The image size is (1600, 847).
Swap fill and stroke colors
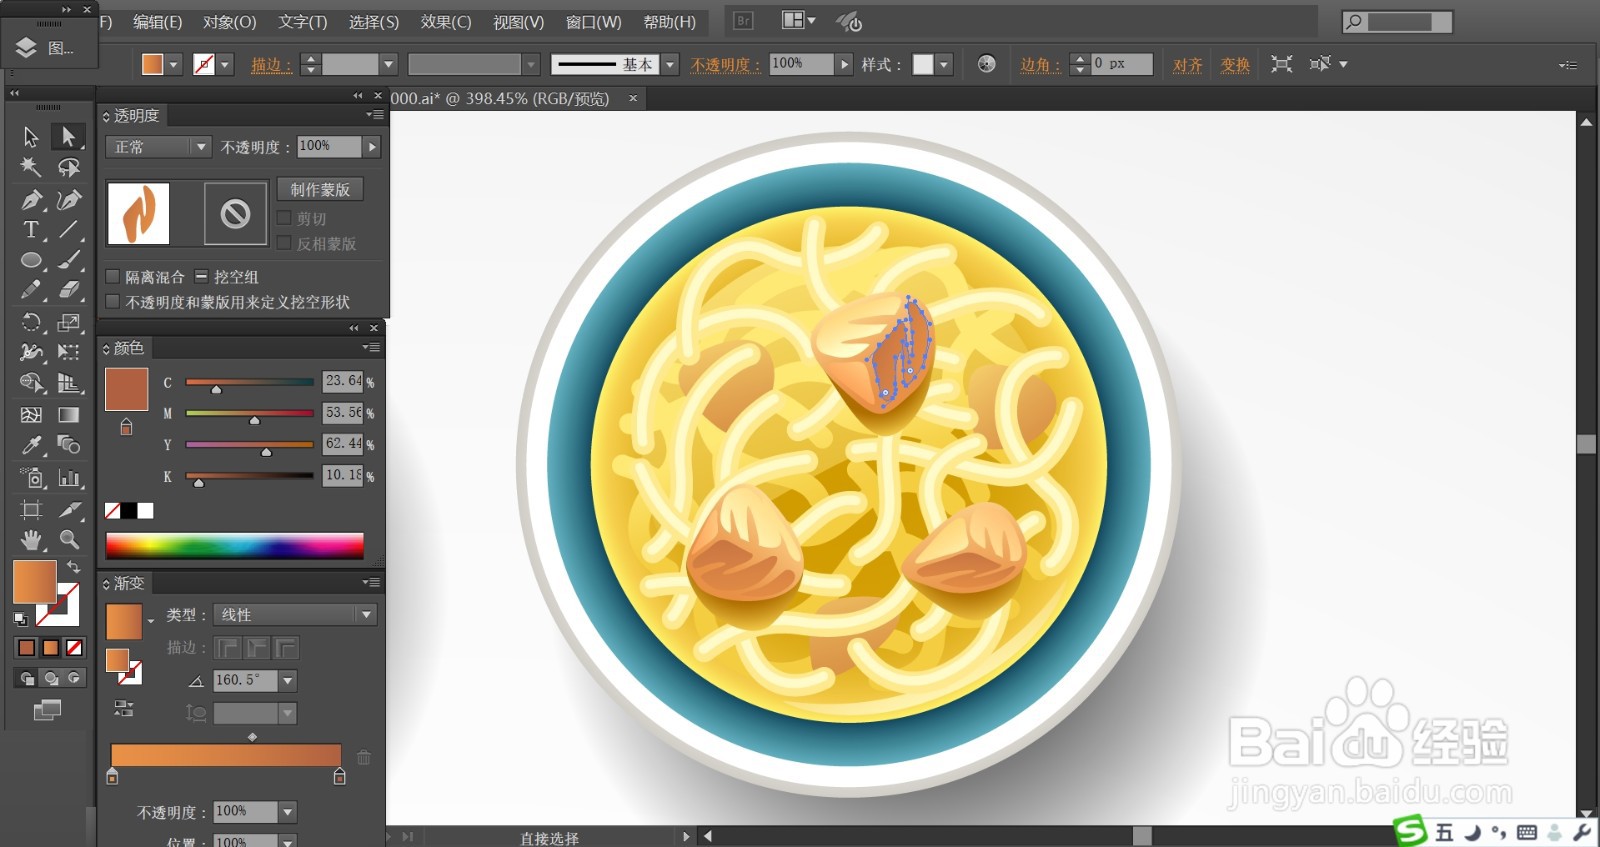pos(73,567)
